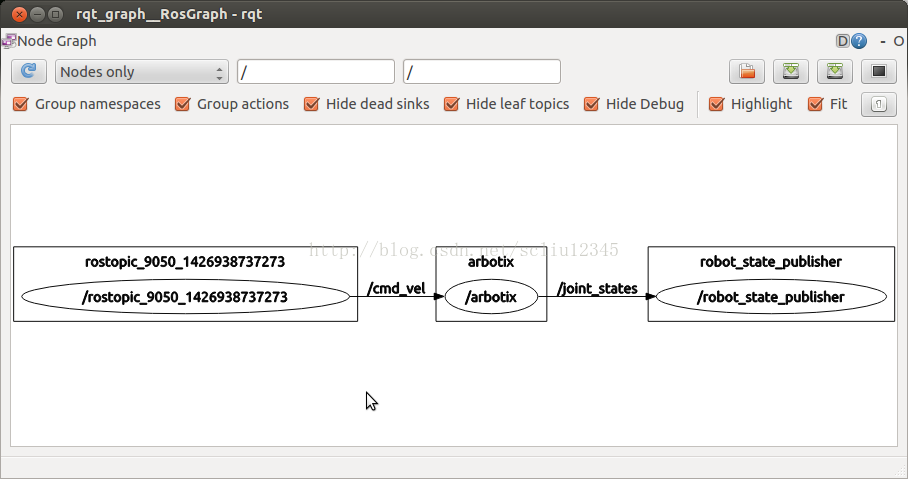Save graph as DOT file
Viewport: 908px width, 479px height.
pyautogui.click(x=790, y=71)
